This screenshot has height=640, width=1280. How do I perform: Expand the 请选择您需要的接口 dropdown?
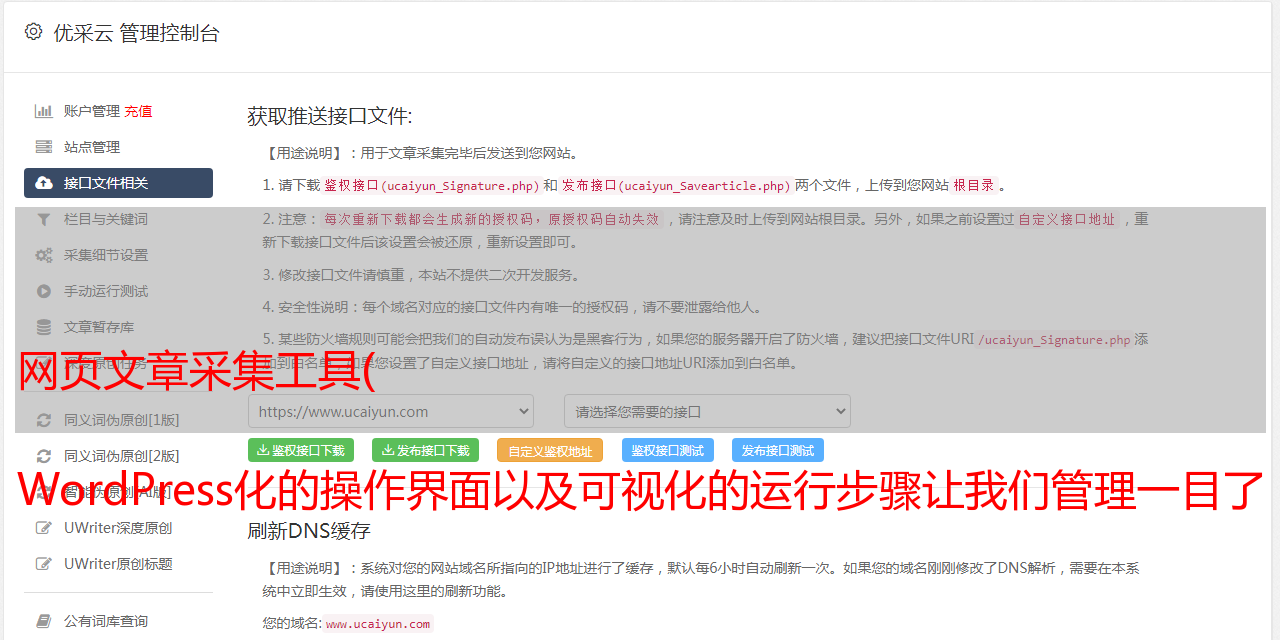(x=707, y=411)
